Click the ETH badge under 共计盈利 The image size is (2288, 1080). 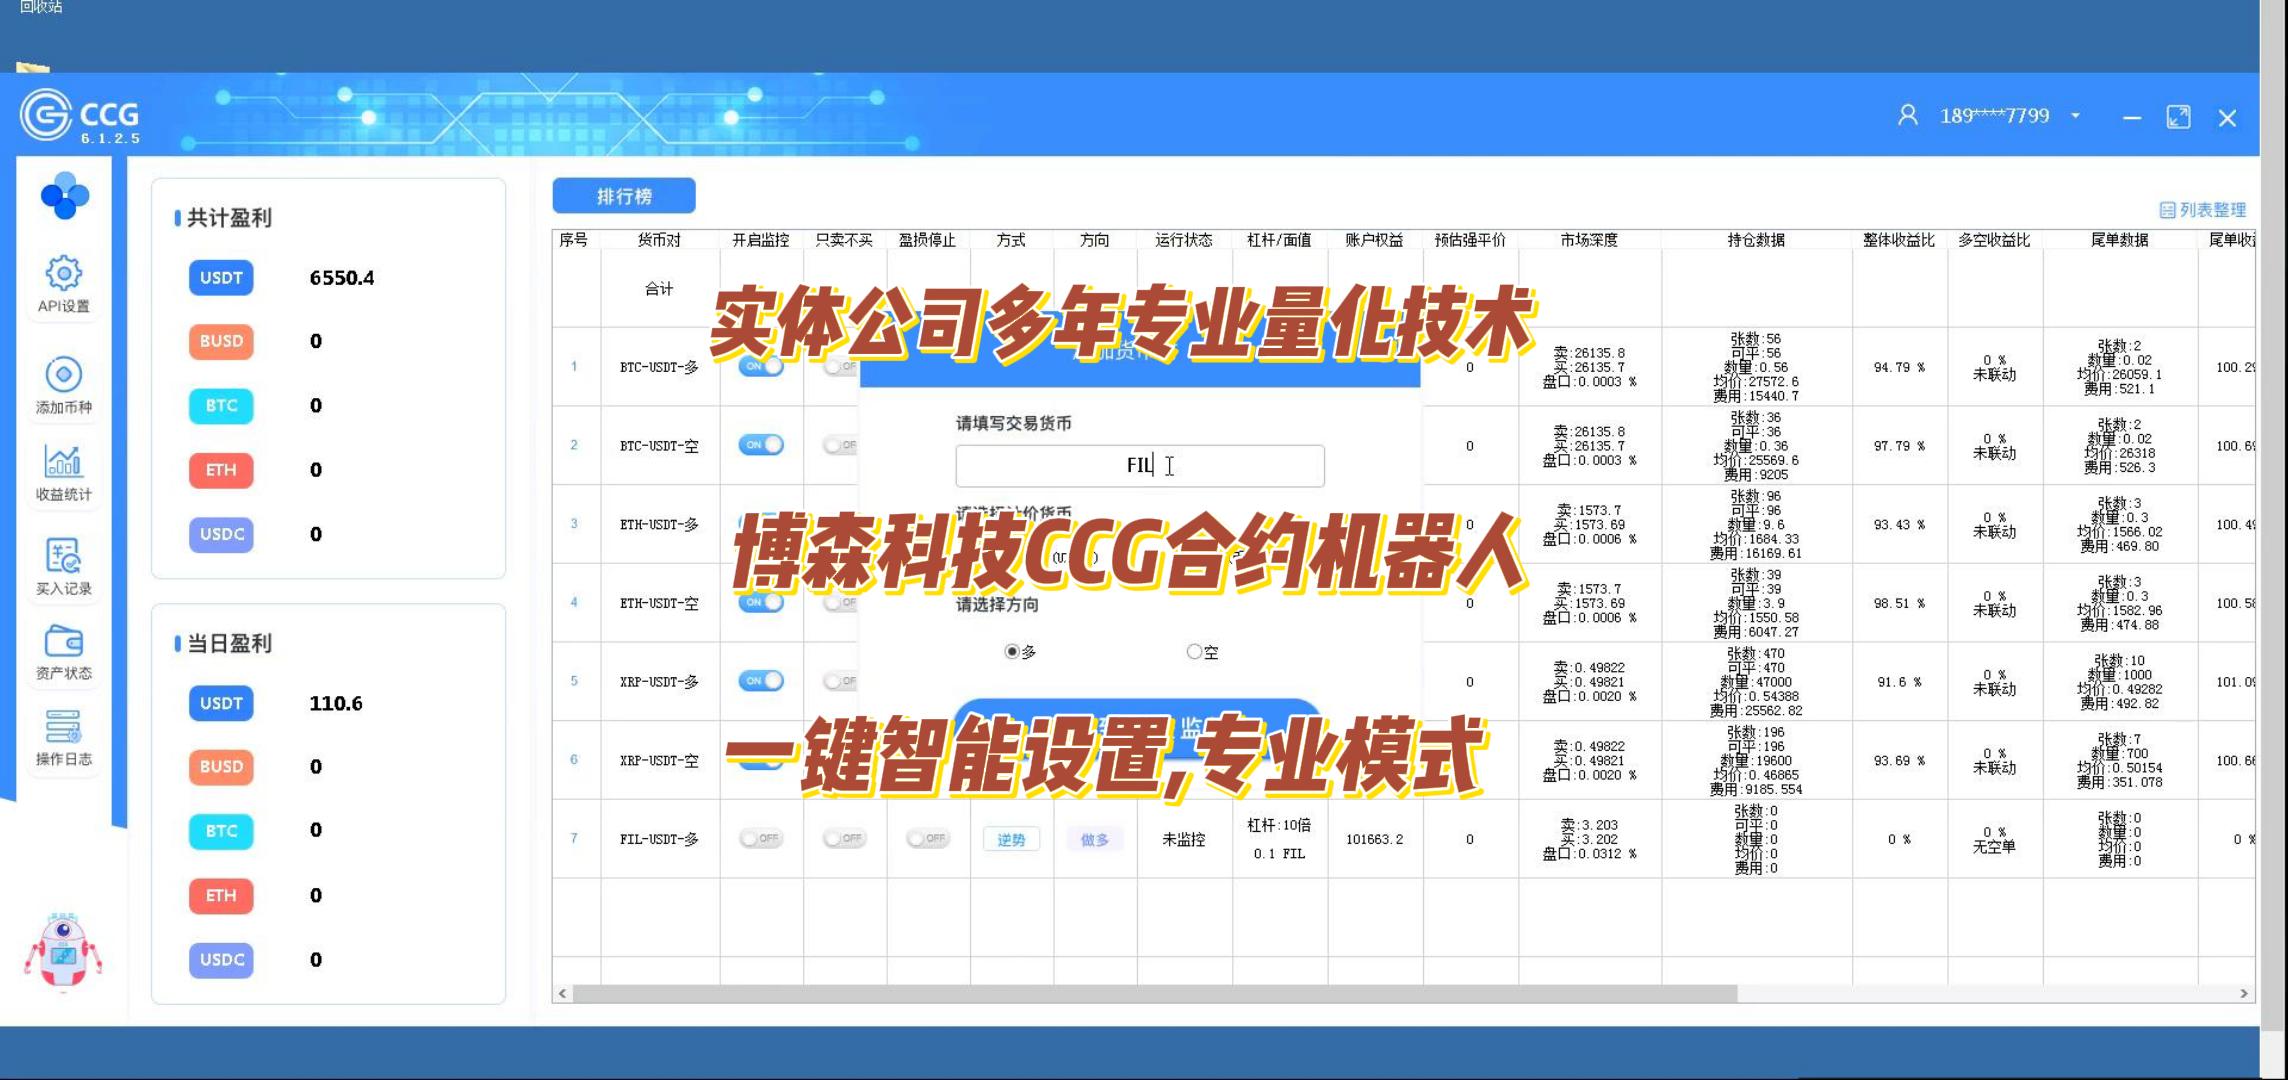point(221,469)
